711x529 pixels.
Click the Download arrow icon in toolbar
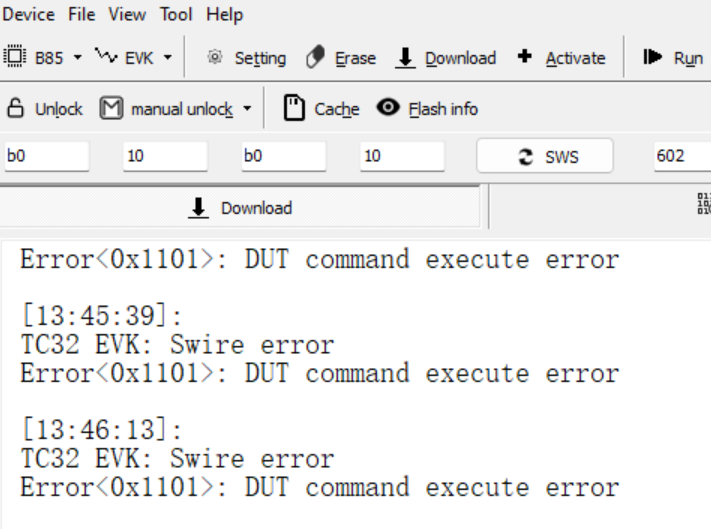pos(405,58)
